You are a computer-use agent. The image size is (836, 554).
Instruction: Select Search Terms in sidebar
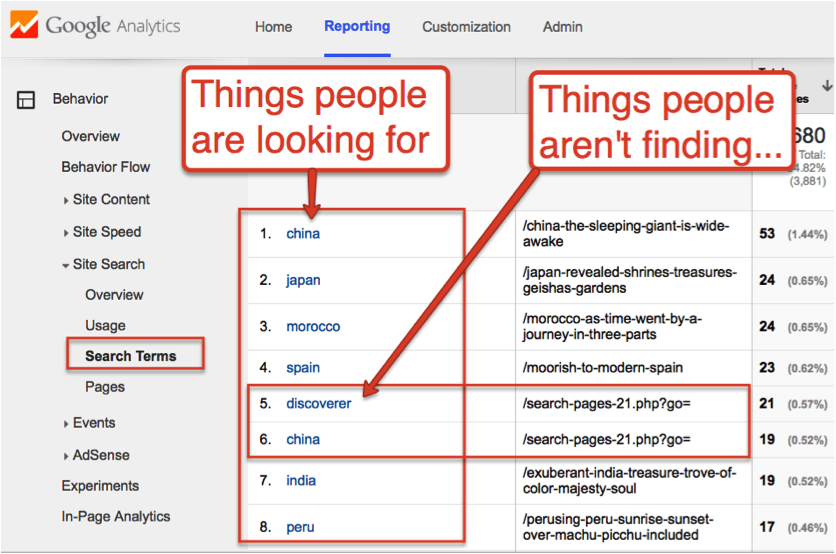[x=131, y=356]
